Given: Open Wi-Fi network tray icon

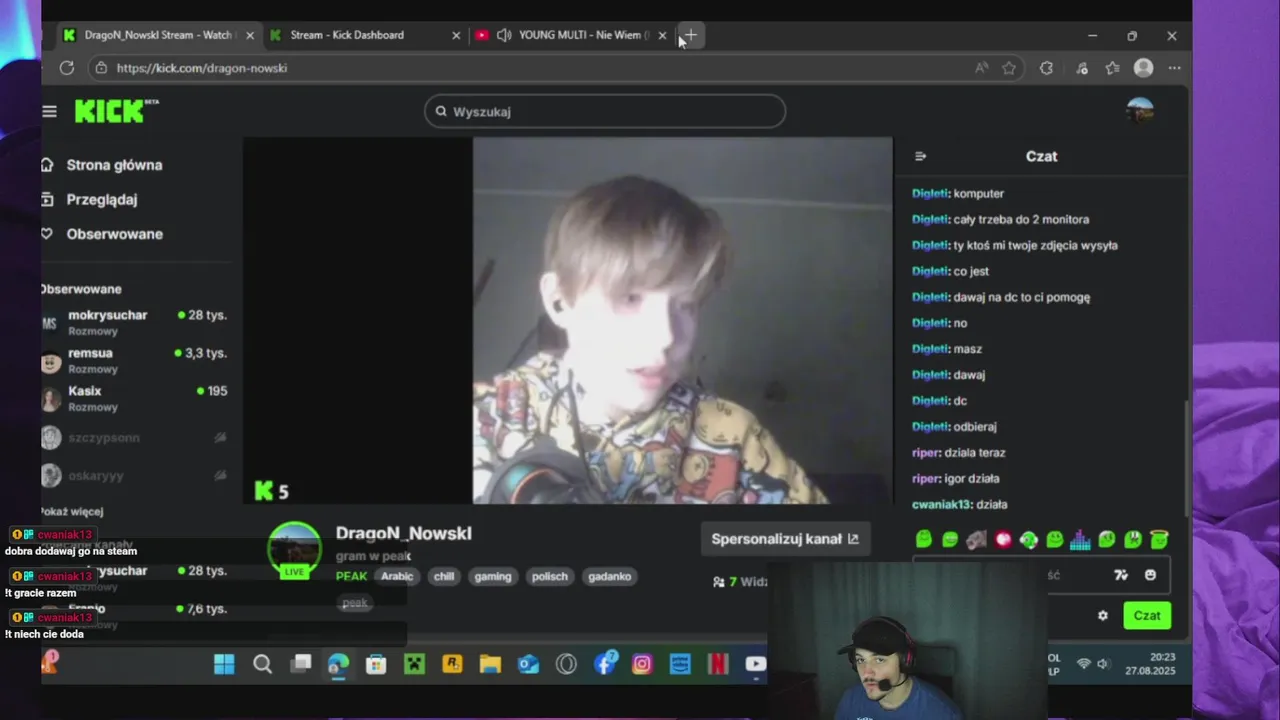Looking at the screenshot, I should 1083,664.
